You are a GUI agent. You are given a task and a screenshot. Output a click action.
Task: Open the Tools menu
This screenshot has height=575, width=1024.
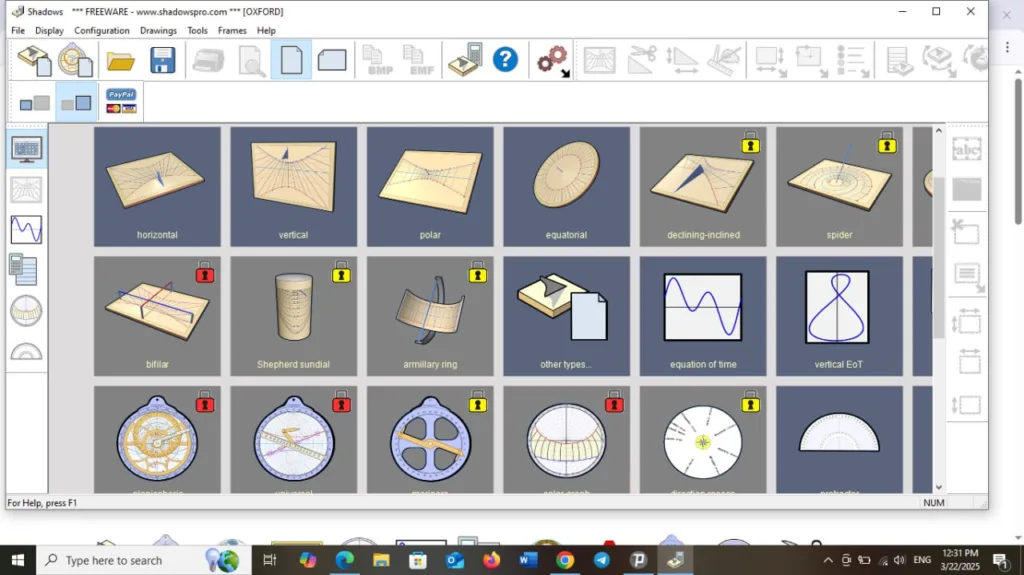tap(197, 31)
